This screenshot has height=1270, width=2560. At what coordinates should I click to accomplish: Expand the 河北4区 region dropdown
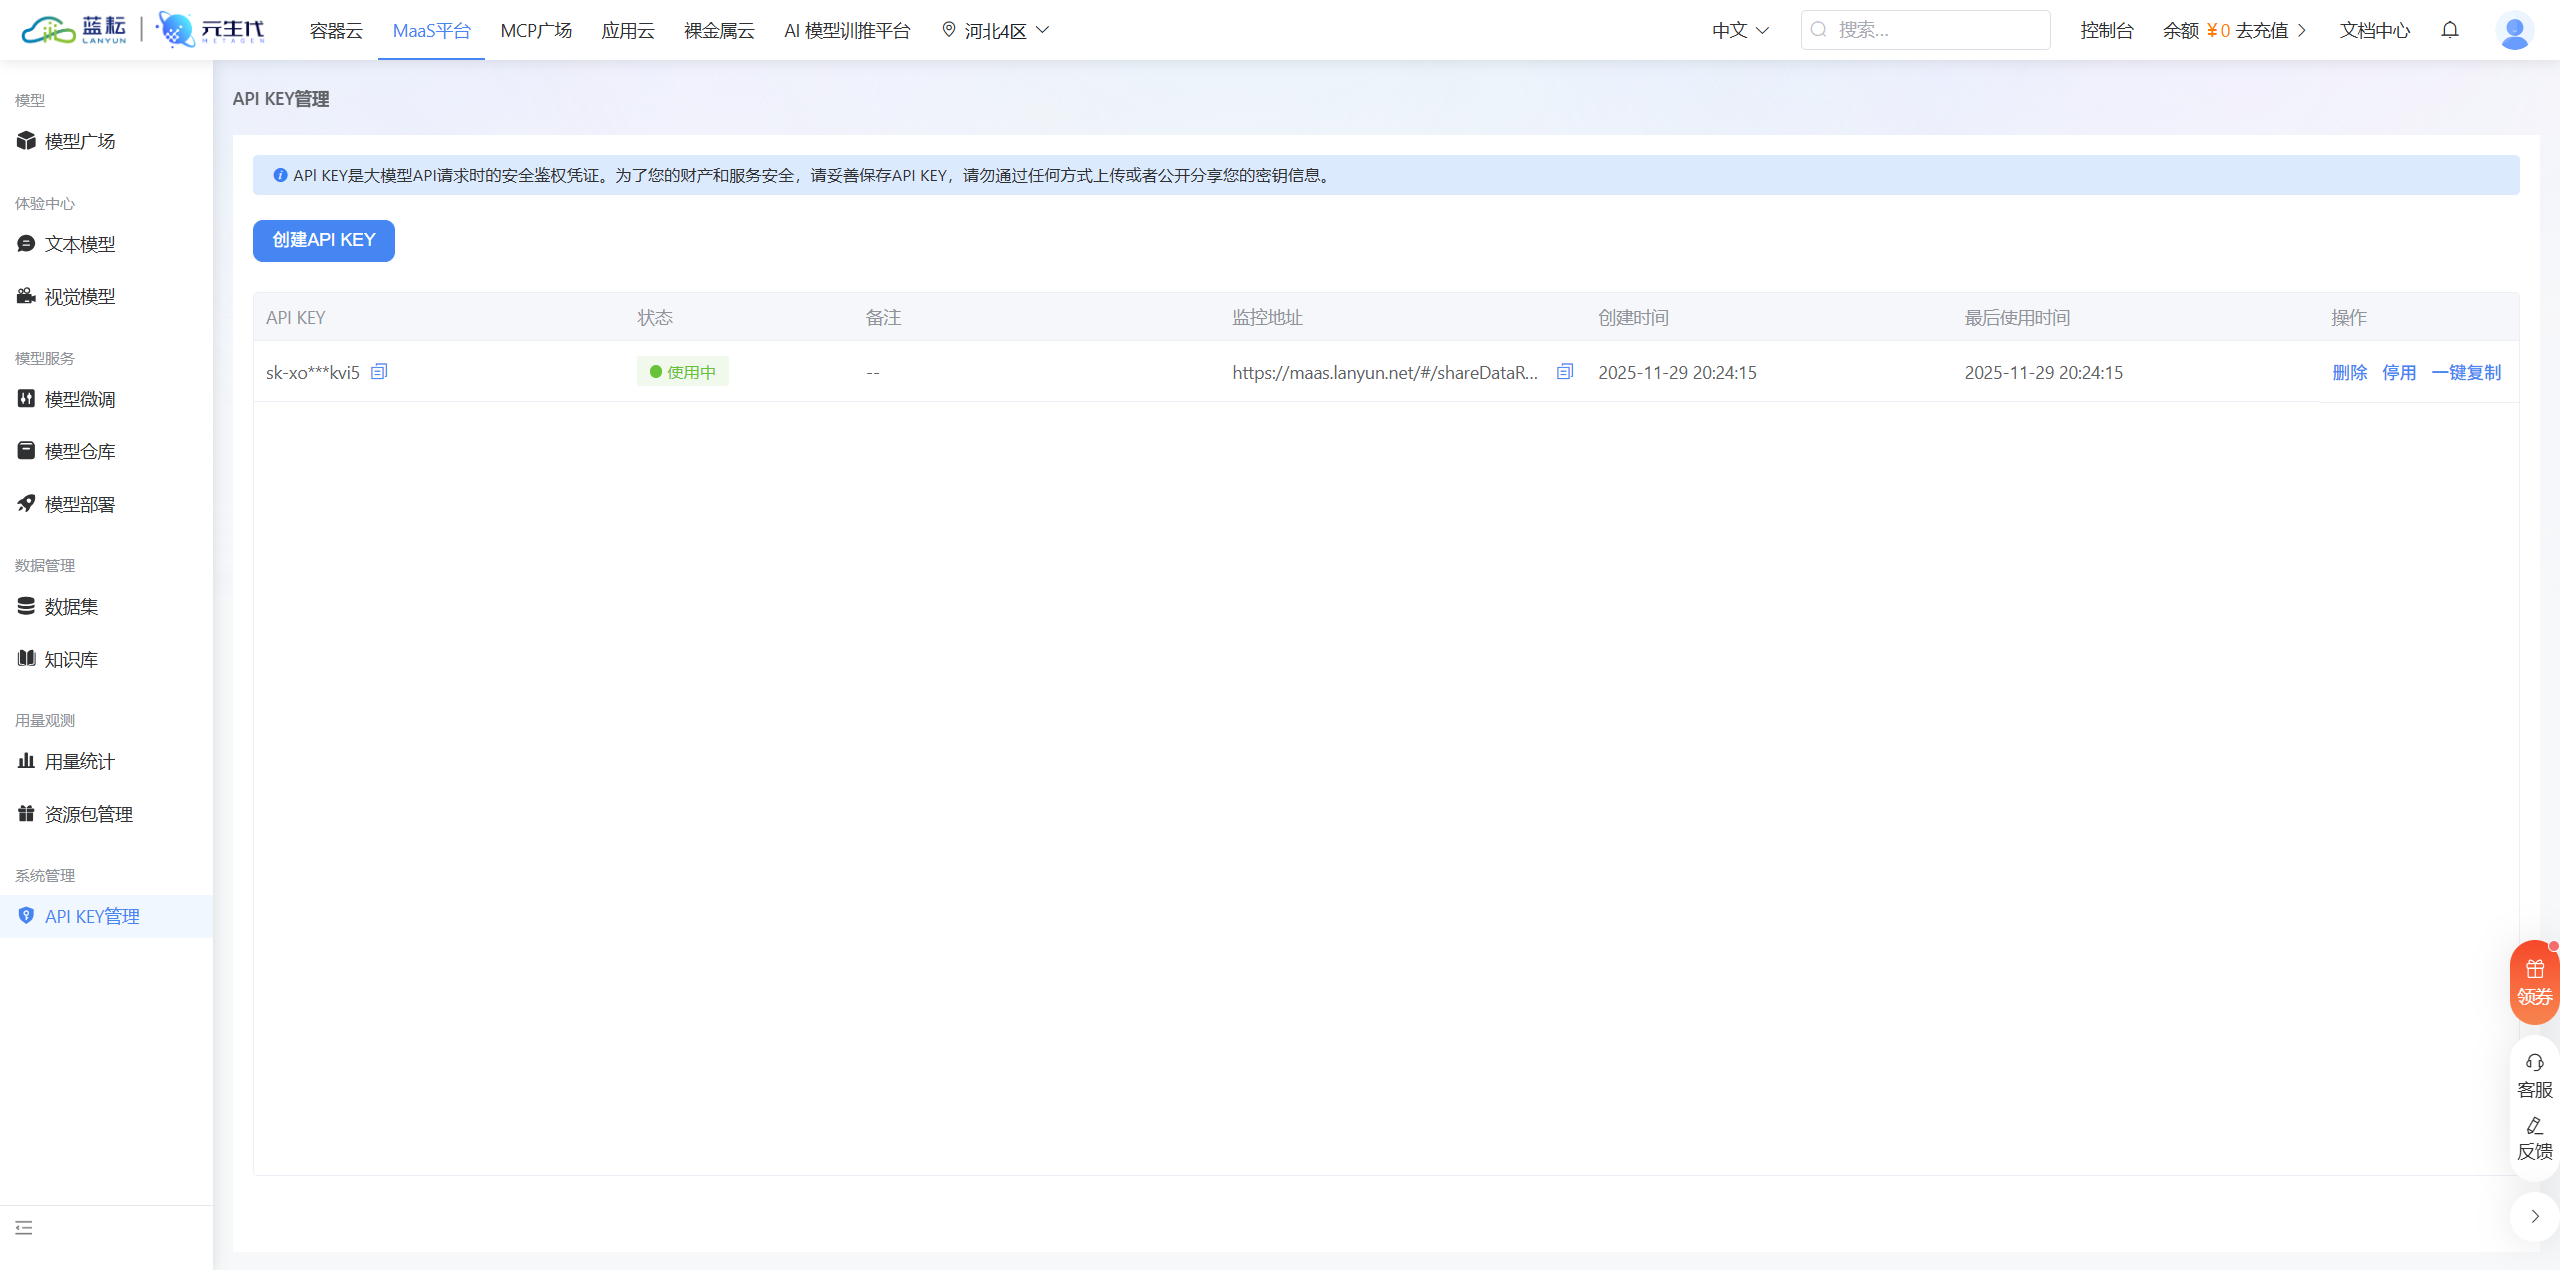[x=997, y=30]
